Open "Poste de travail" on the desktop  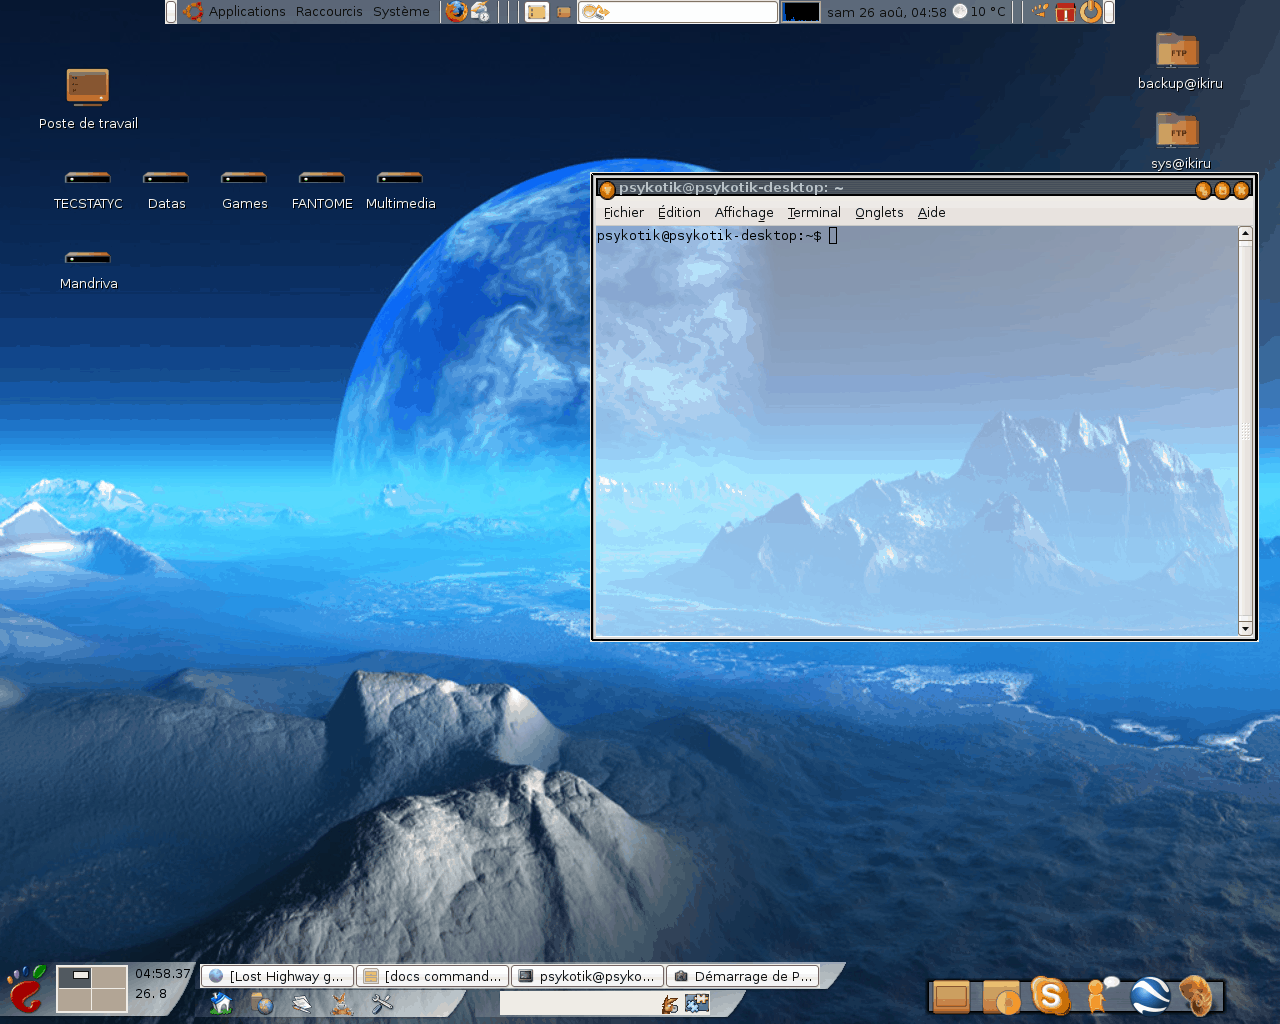coord(87,85)
